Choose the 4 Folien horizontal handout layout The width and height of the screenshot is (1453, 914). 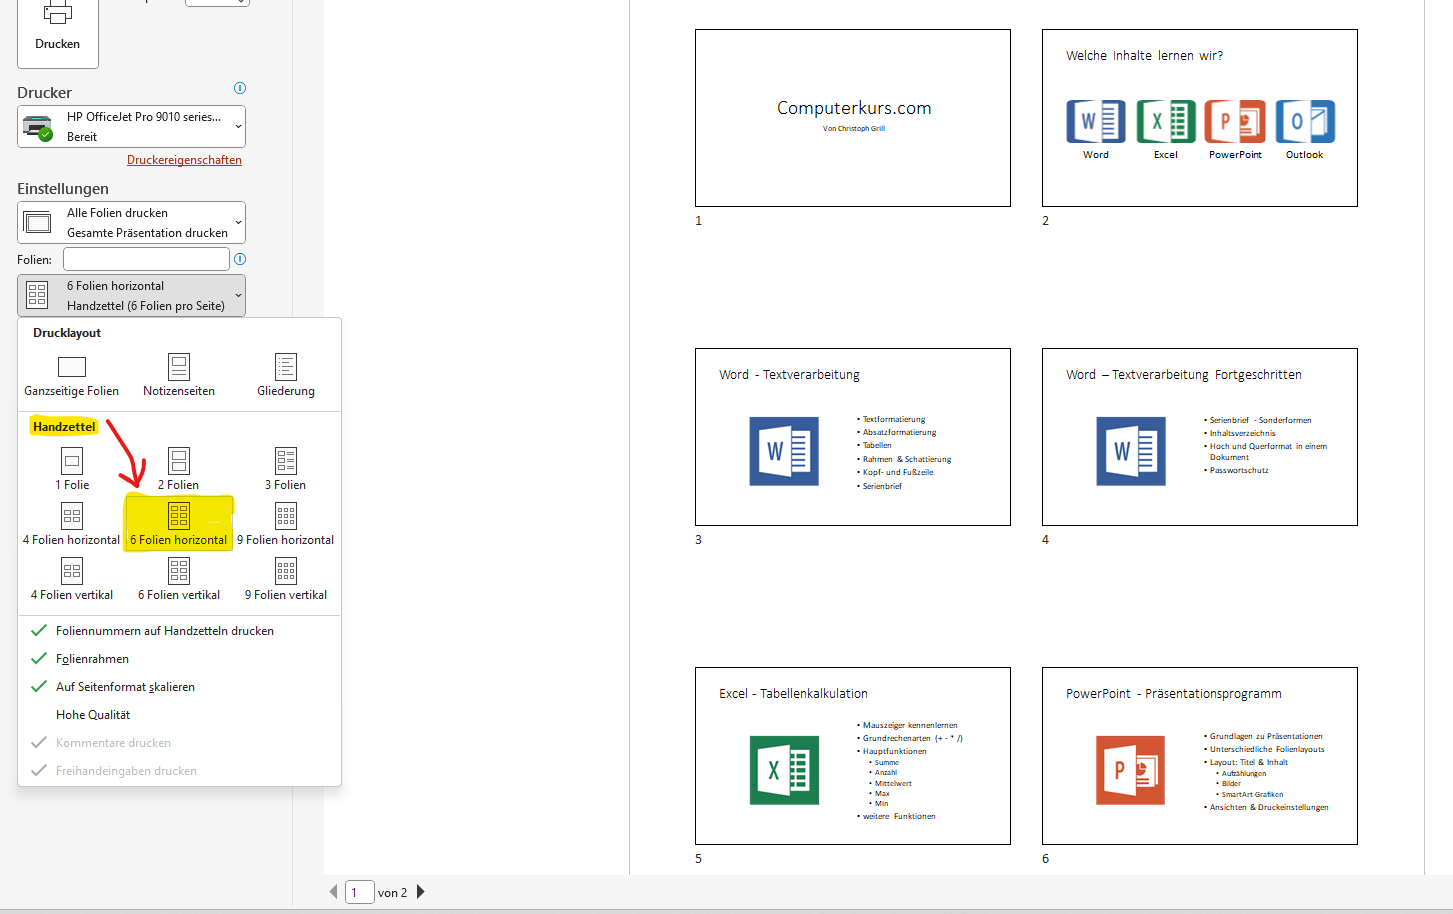point(71,522)
